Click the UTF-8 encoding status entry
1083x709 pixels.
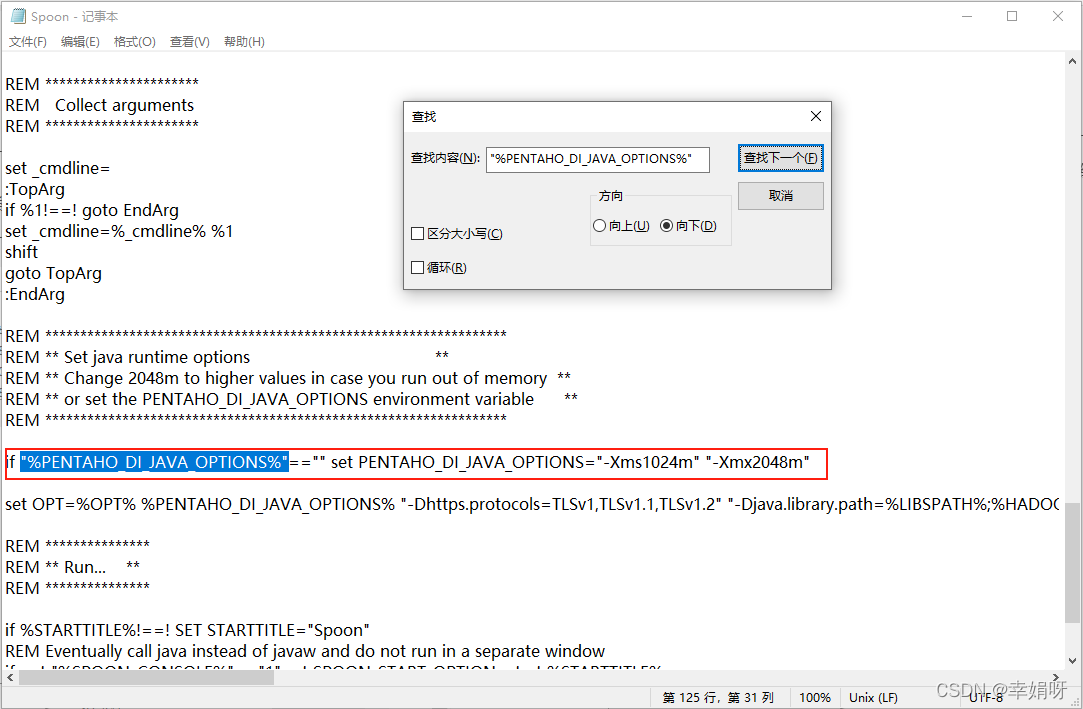pos(986,697)
